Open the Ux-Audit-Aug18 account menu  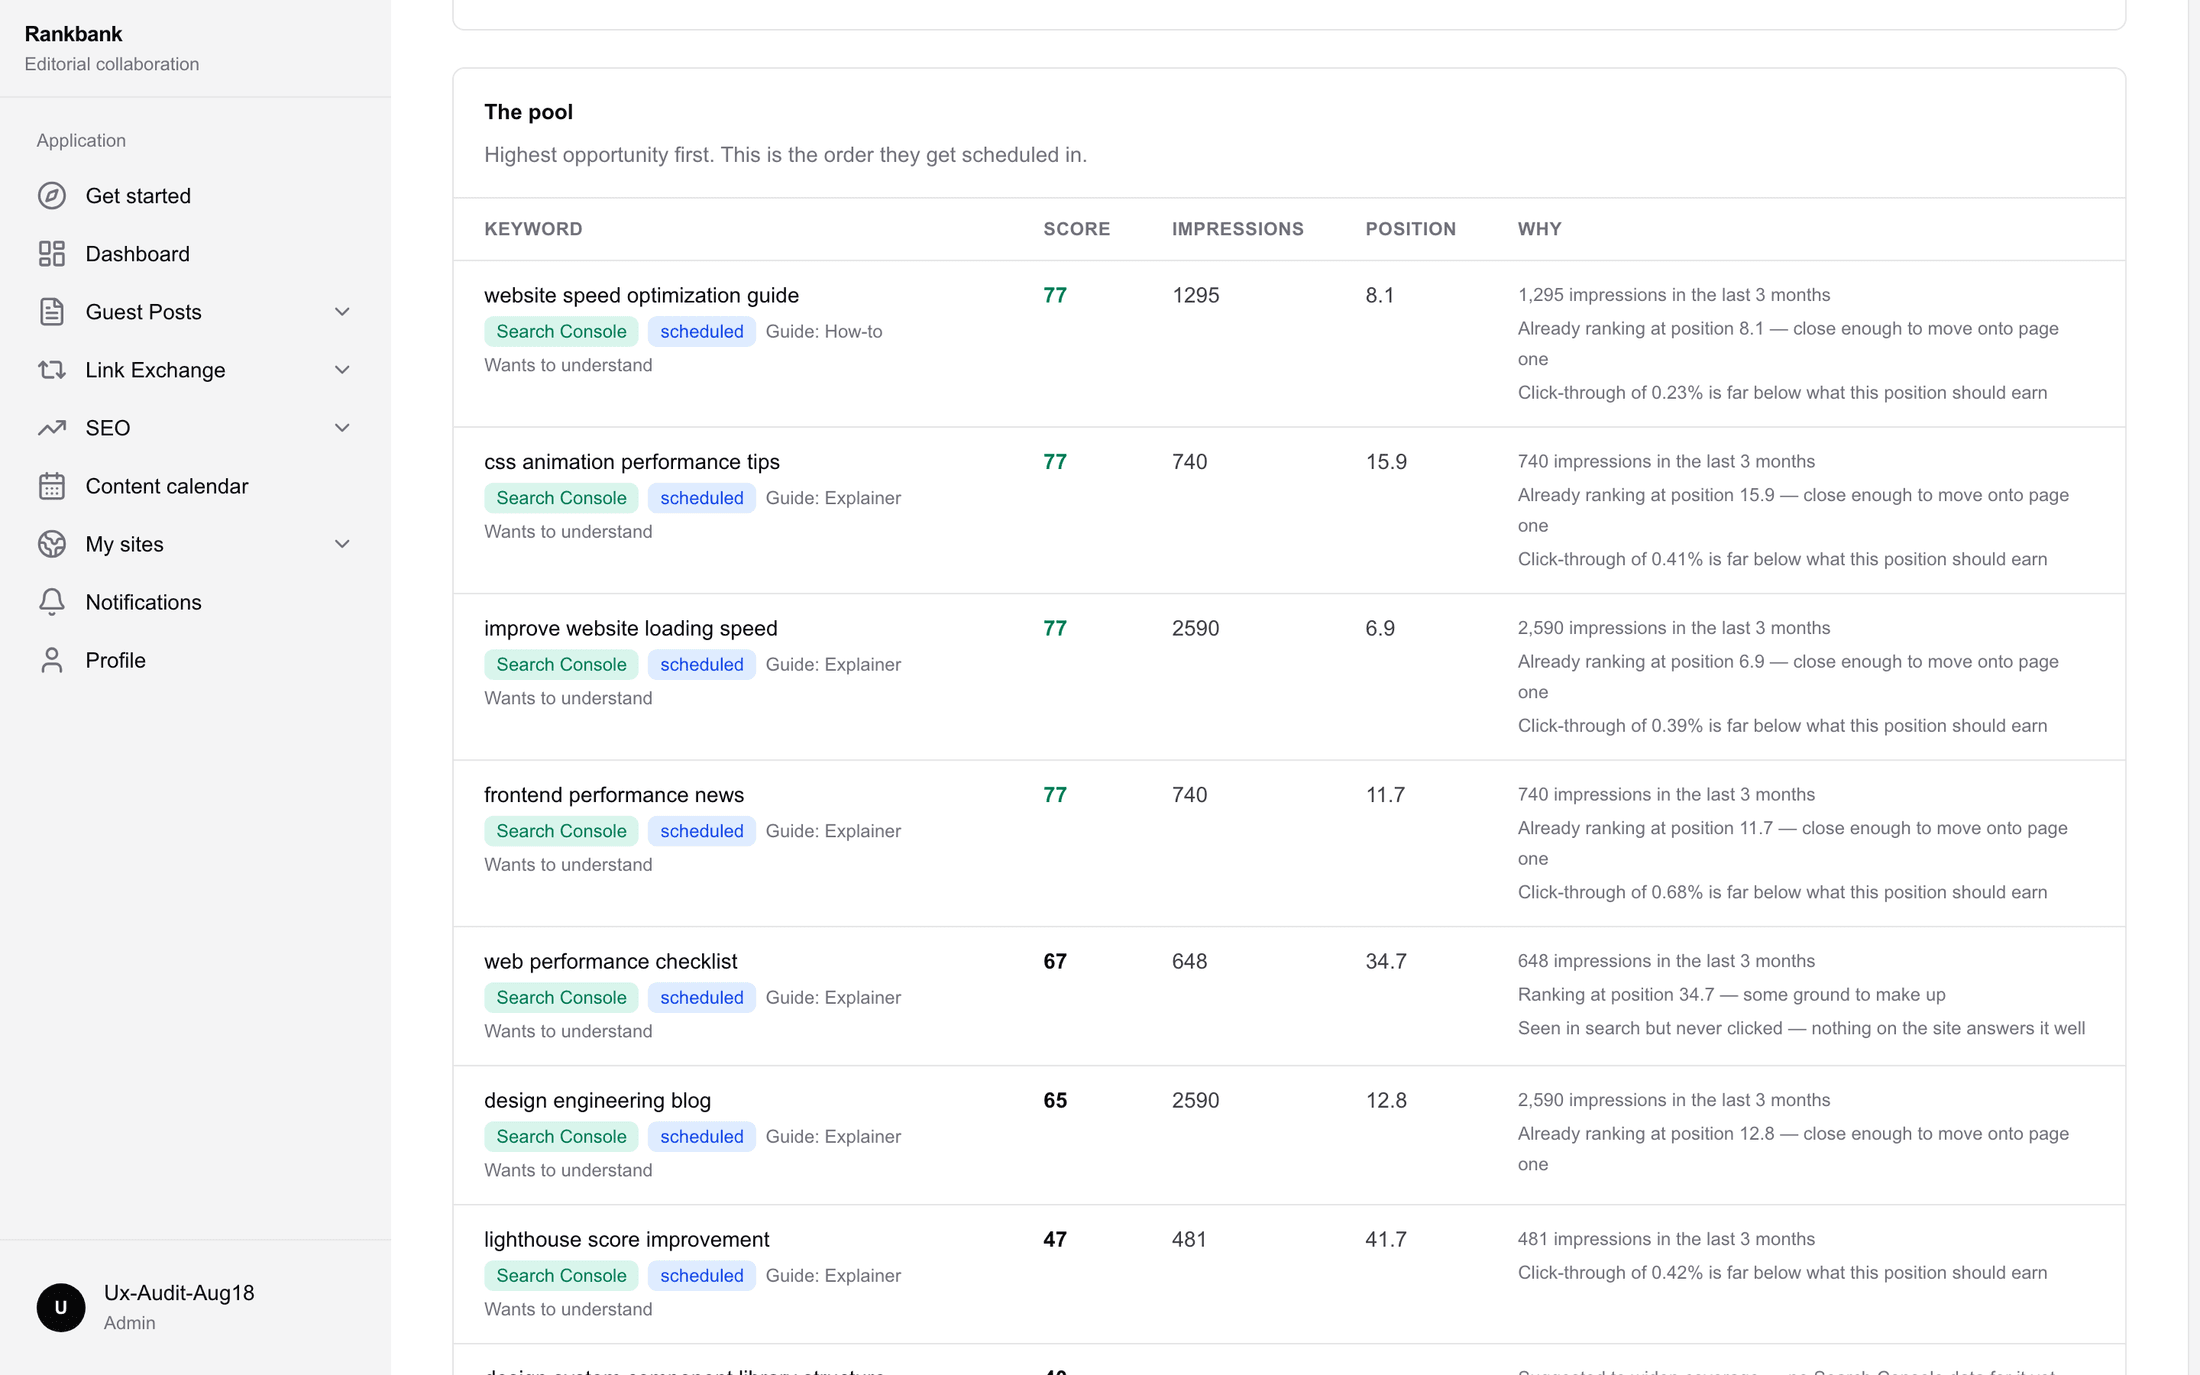click(195, 1307)
